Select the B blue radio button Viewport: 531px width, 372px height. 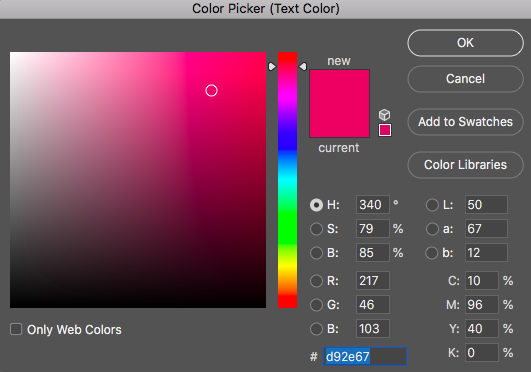[316, 329]
